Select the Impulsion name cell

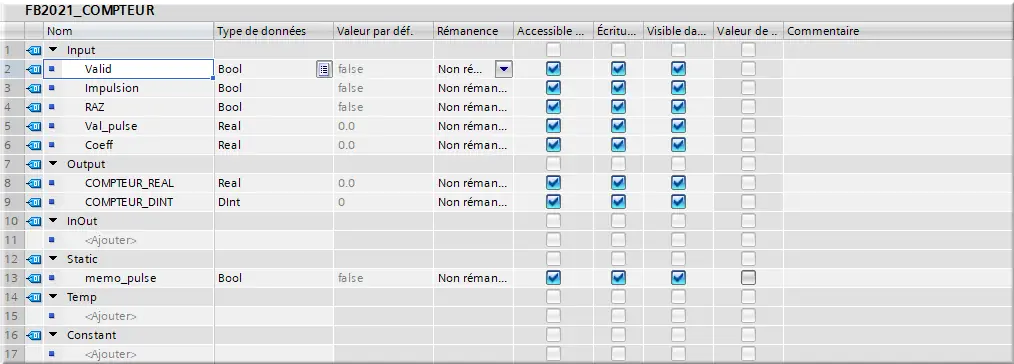click(129, 88)
